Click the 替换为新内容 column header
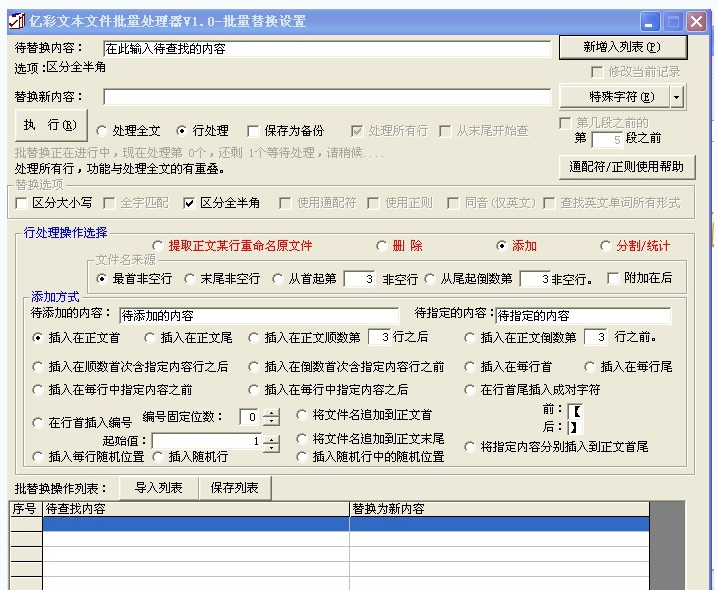Image resolution: width=717 pixels, height=613 pixels. 499,509
